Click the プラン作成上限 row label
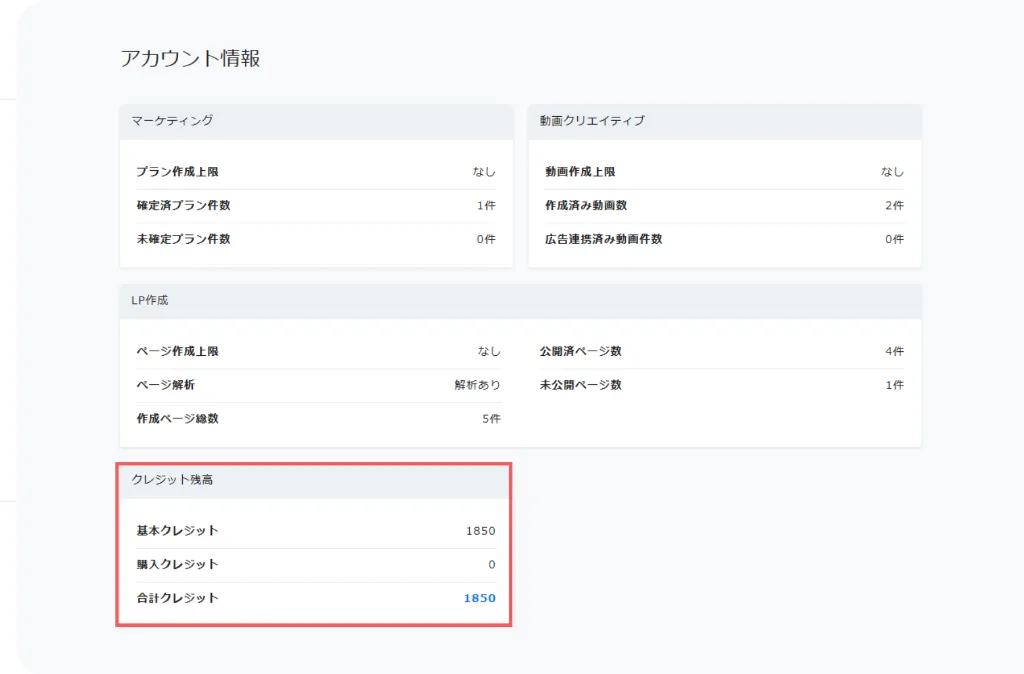This screenshot has width=1024, height=674. pyautogui.click(x=177, y=172)
